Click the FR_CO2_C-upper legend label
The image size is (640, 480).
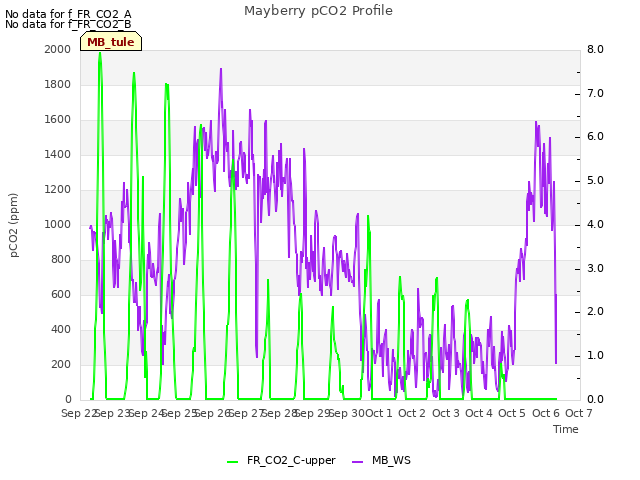[x=291, y=460]
